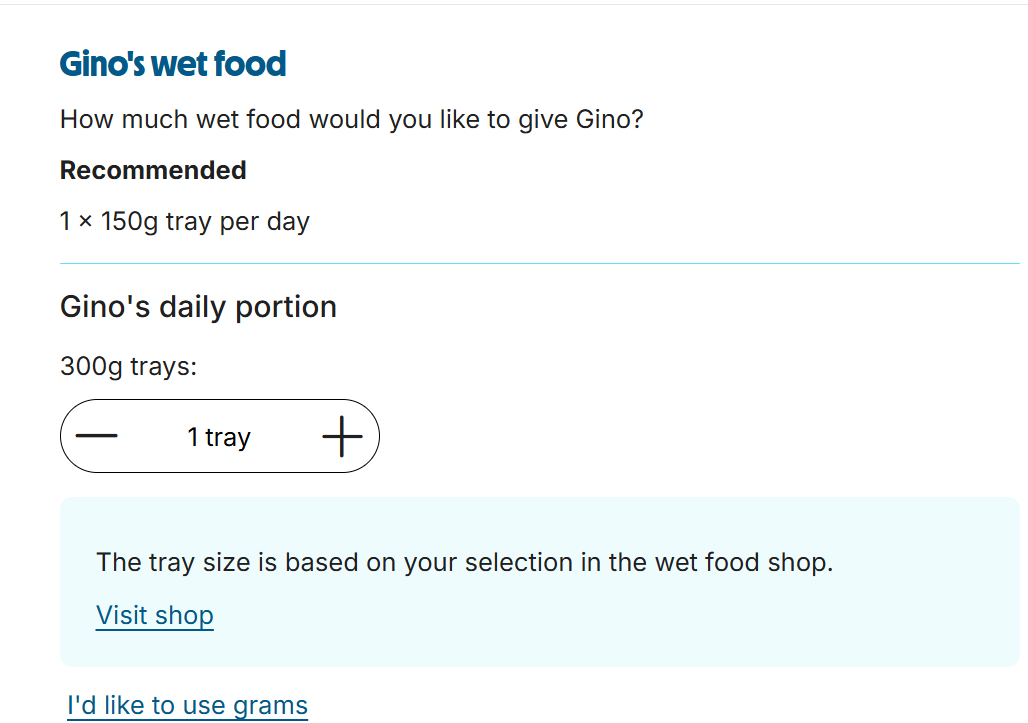Click the 'Gino's wet food' heading
The width and height of the screenshot is (1028, 723).
[173, 64]
